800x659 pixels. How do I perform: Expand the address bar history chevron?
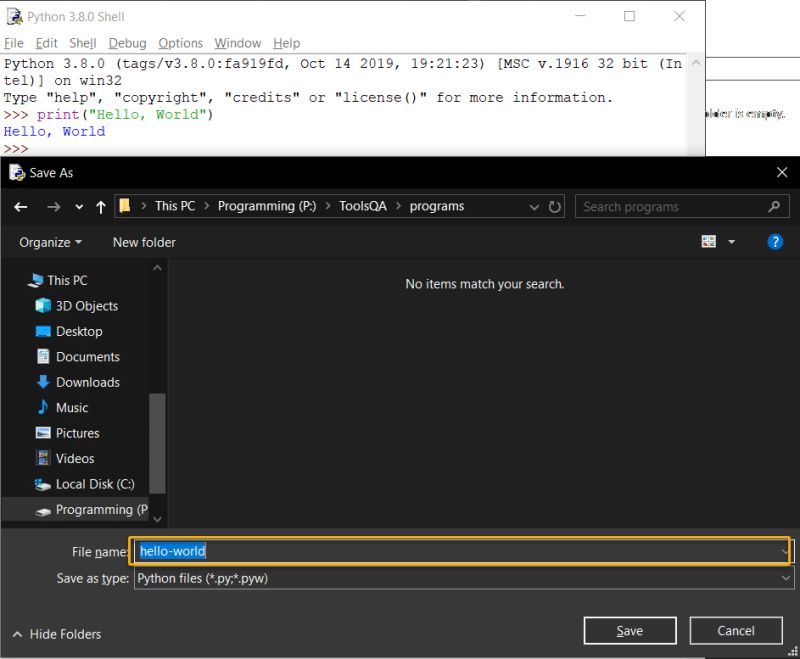[535, 206]
